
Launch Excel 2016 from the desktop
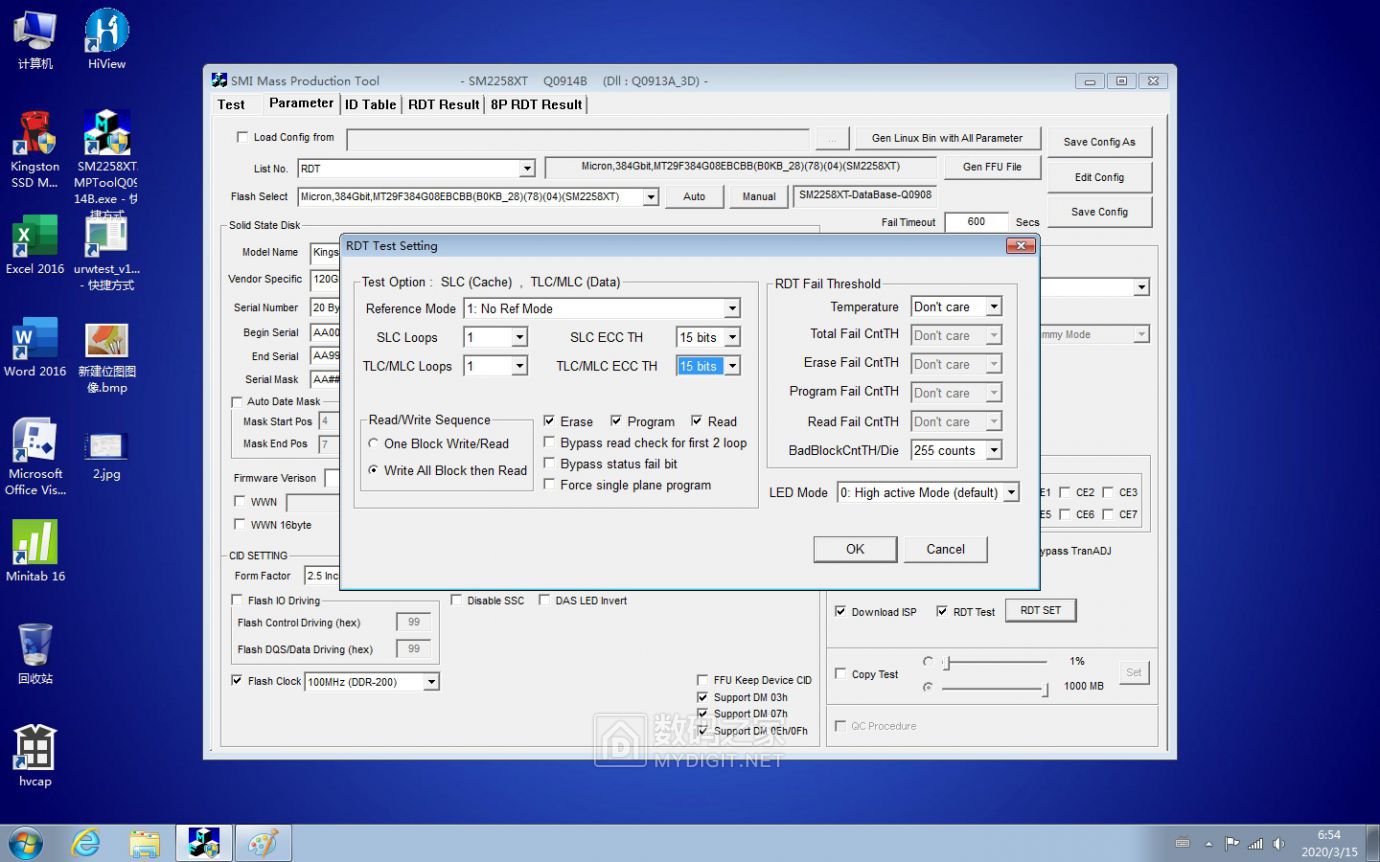(35, 238)
